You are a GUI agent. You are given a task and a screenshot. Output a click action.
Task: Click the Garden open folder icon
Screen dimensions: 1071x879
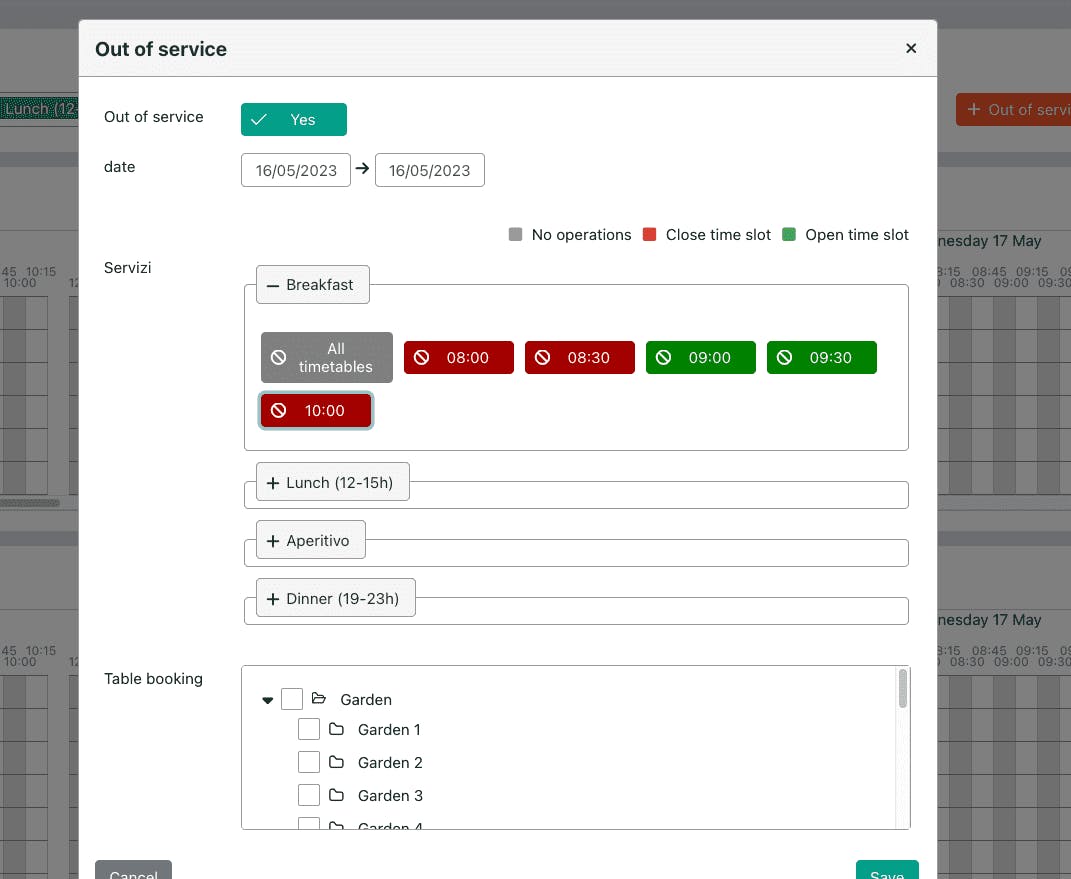[x=318, y=698]
